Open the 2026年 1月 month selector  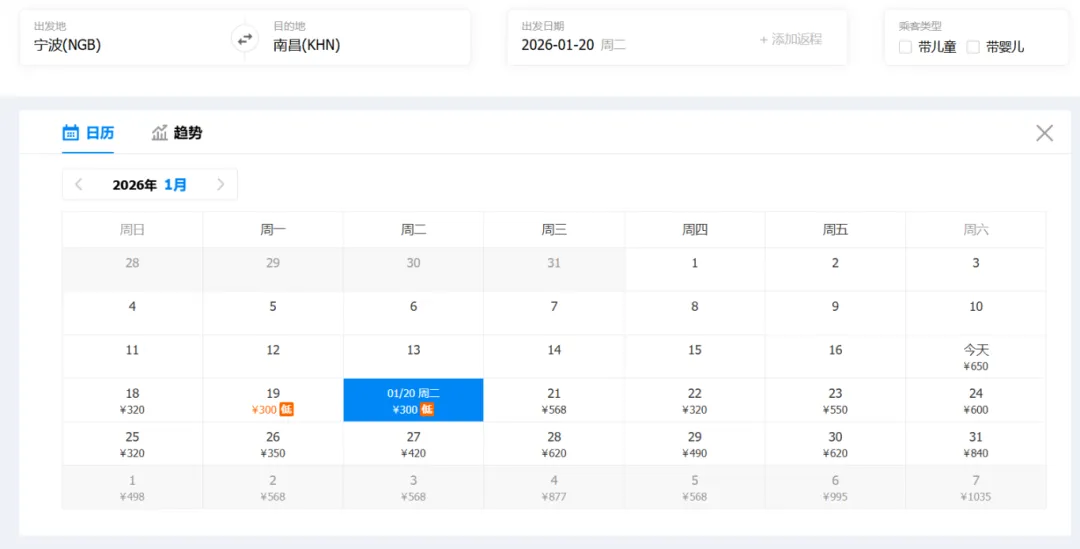[x=149, y=185]
